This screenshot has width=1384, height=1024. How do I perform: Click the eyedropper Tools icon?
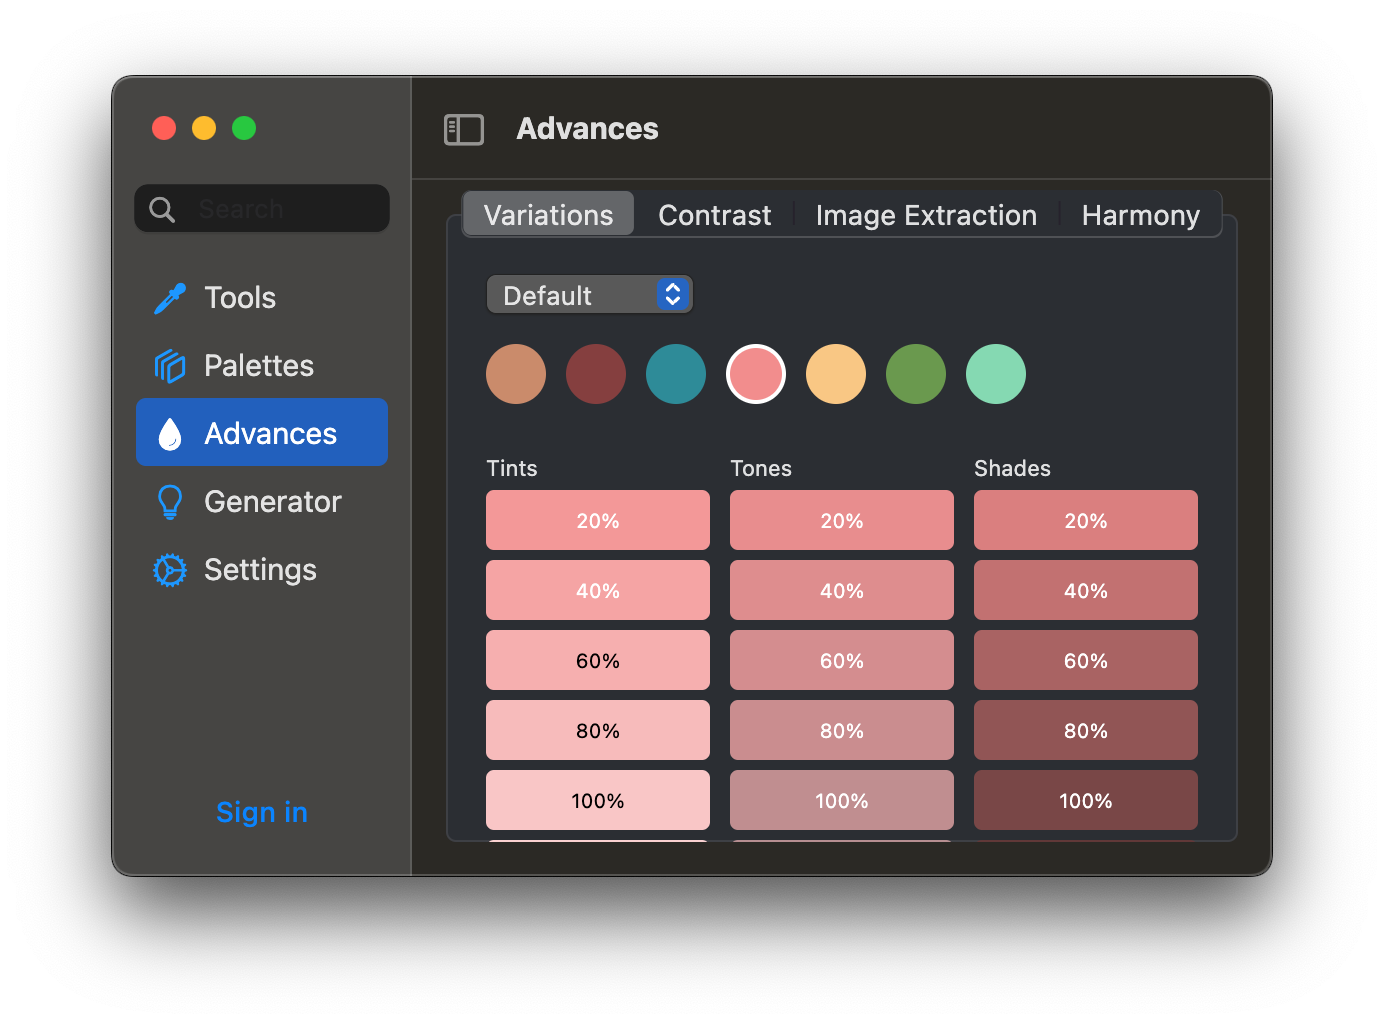click(x=170, y=298)
